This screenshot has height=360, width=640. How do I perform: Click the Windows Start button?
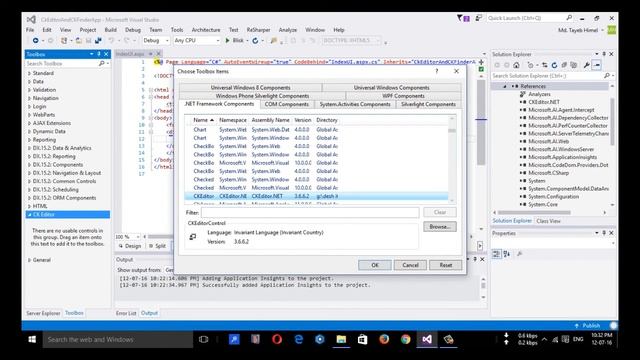click(32, 339)
